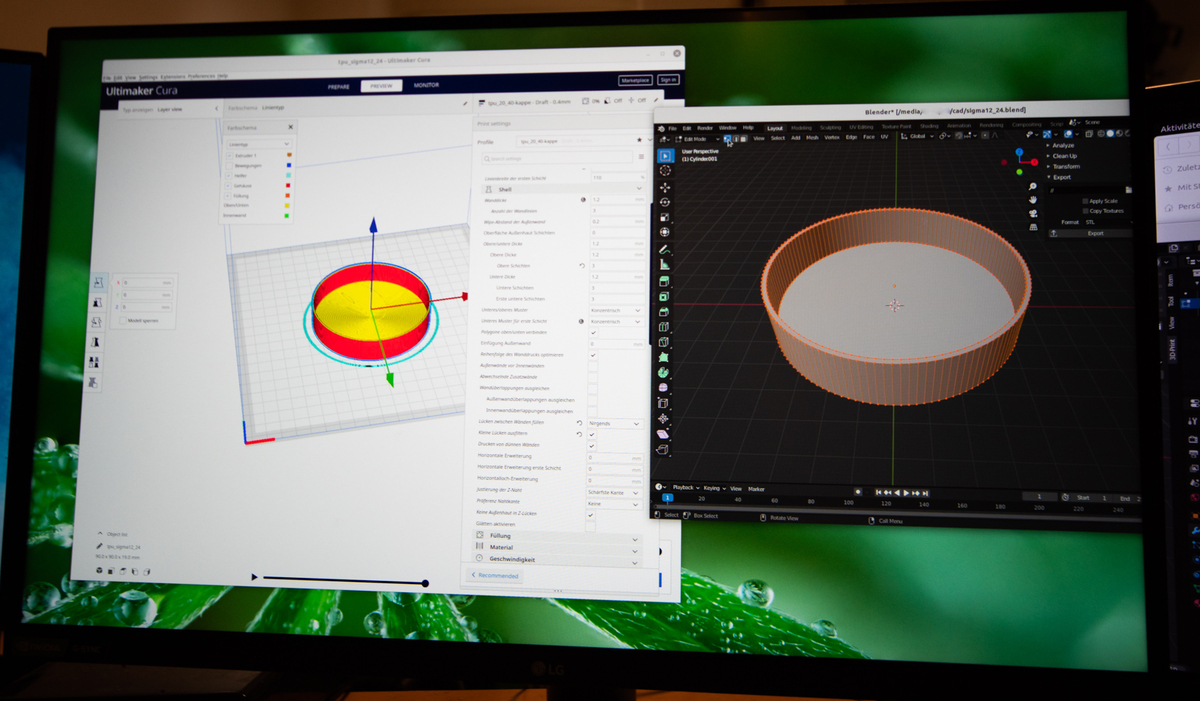This screenshot has height=701, width=1200.
Task: Activate the Blender Cursor tool
Action: 665,171
